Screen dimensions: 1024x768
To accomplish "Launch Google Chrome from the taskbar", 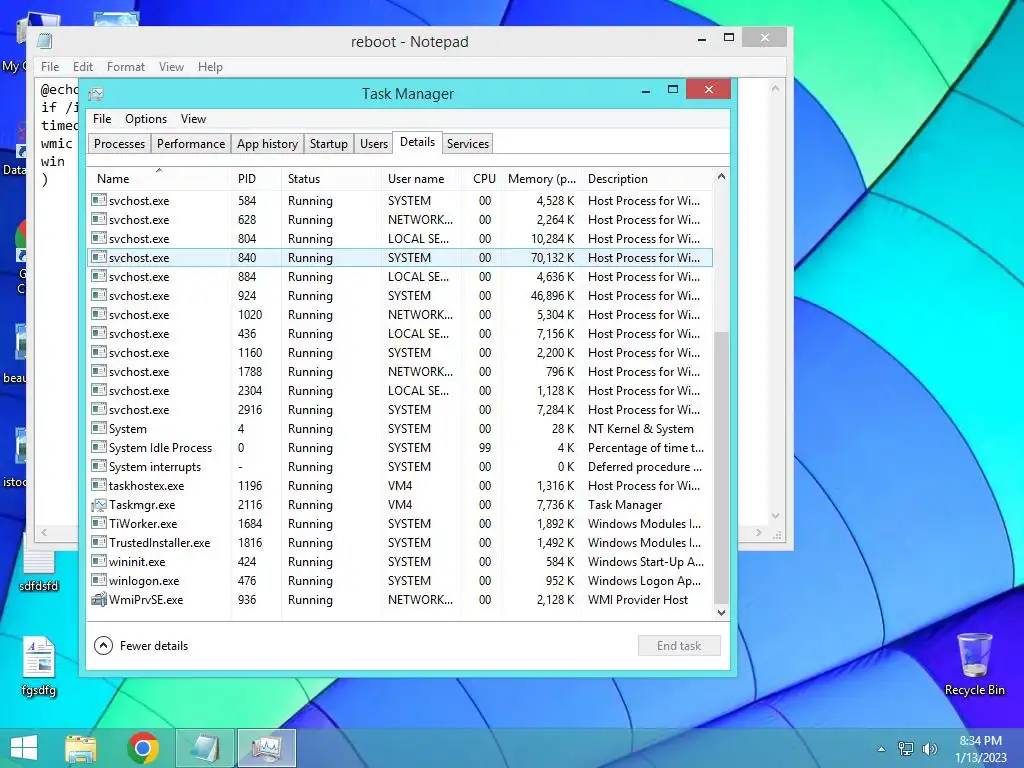I will [x=143, y=748].
